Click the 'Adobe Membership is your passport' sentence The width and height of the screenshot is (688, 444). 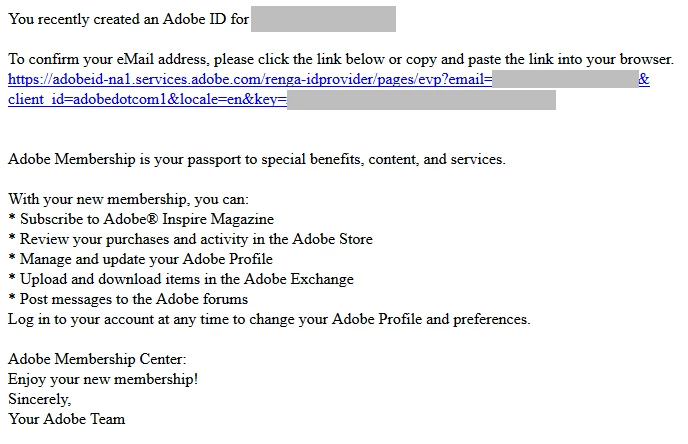pyautogui.click(x=257, y=159)
